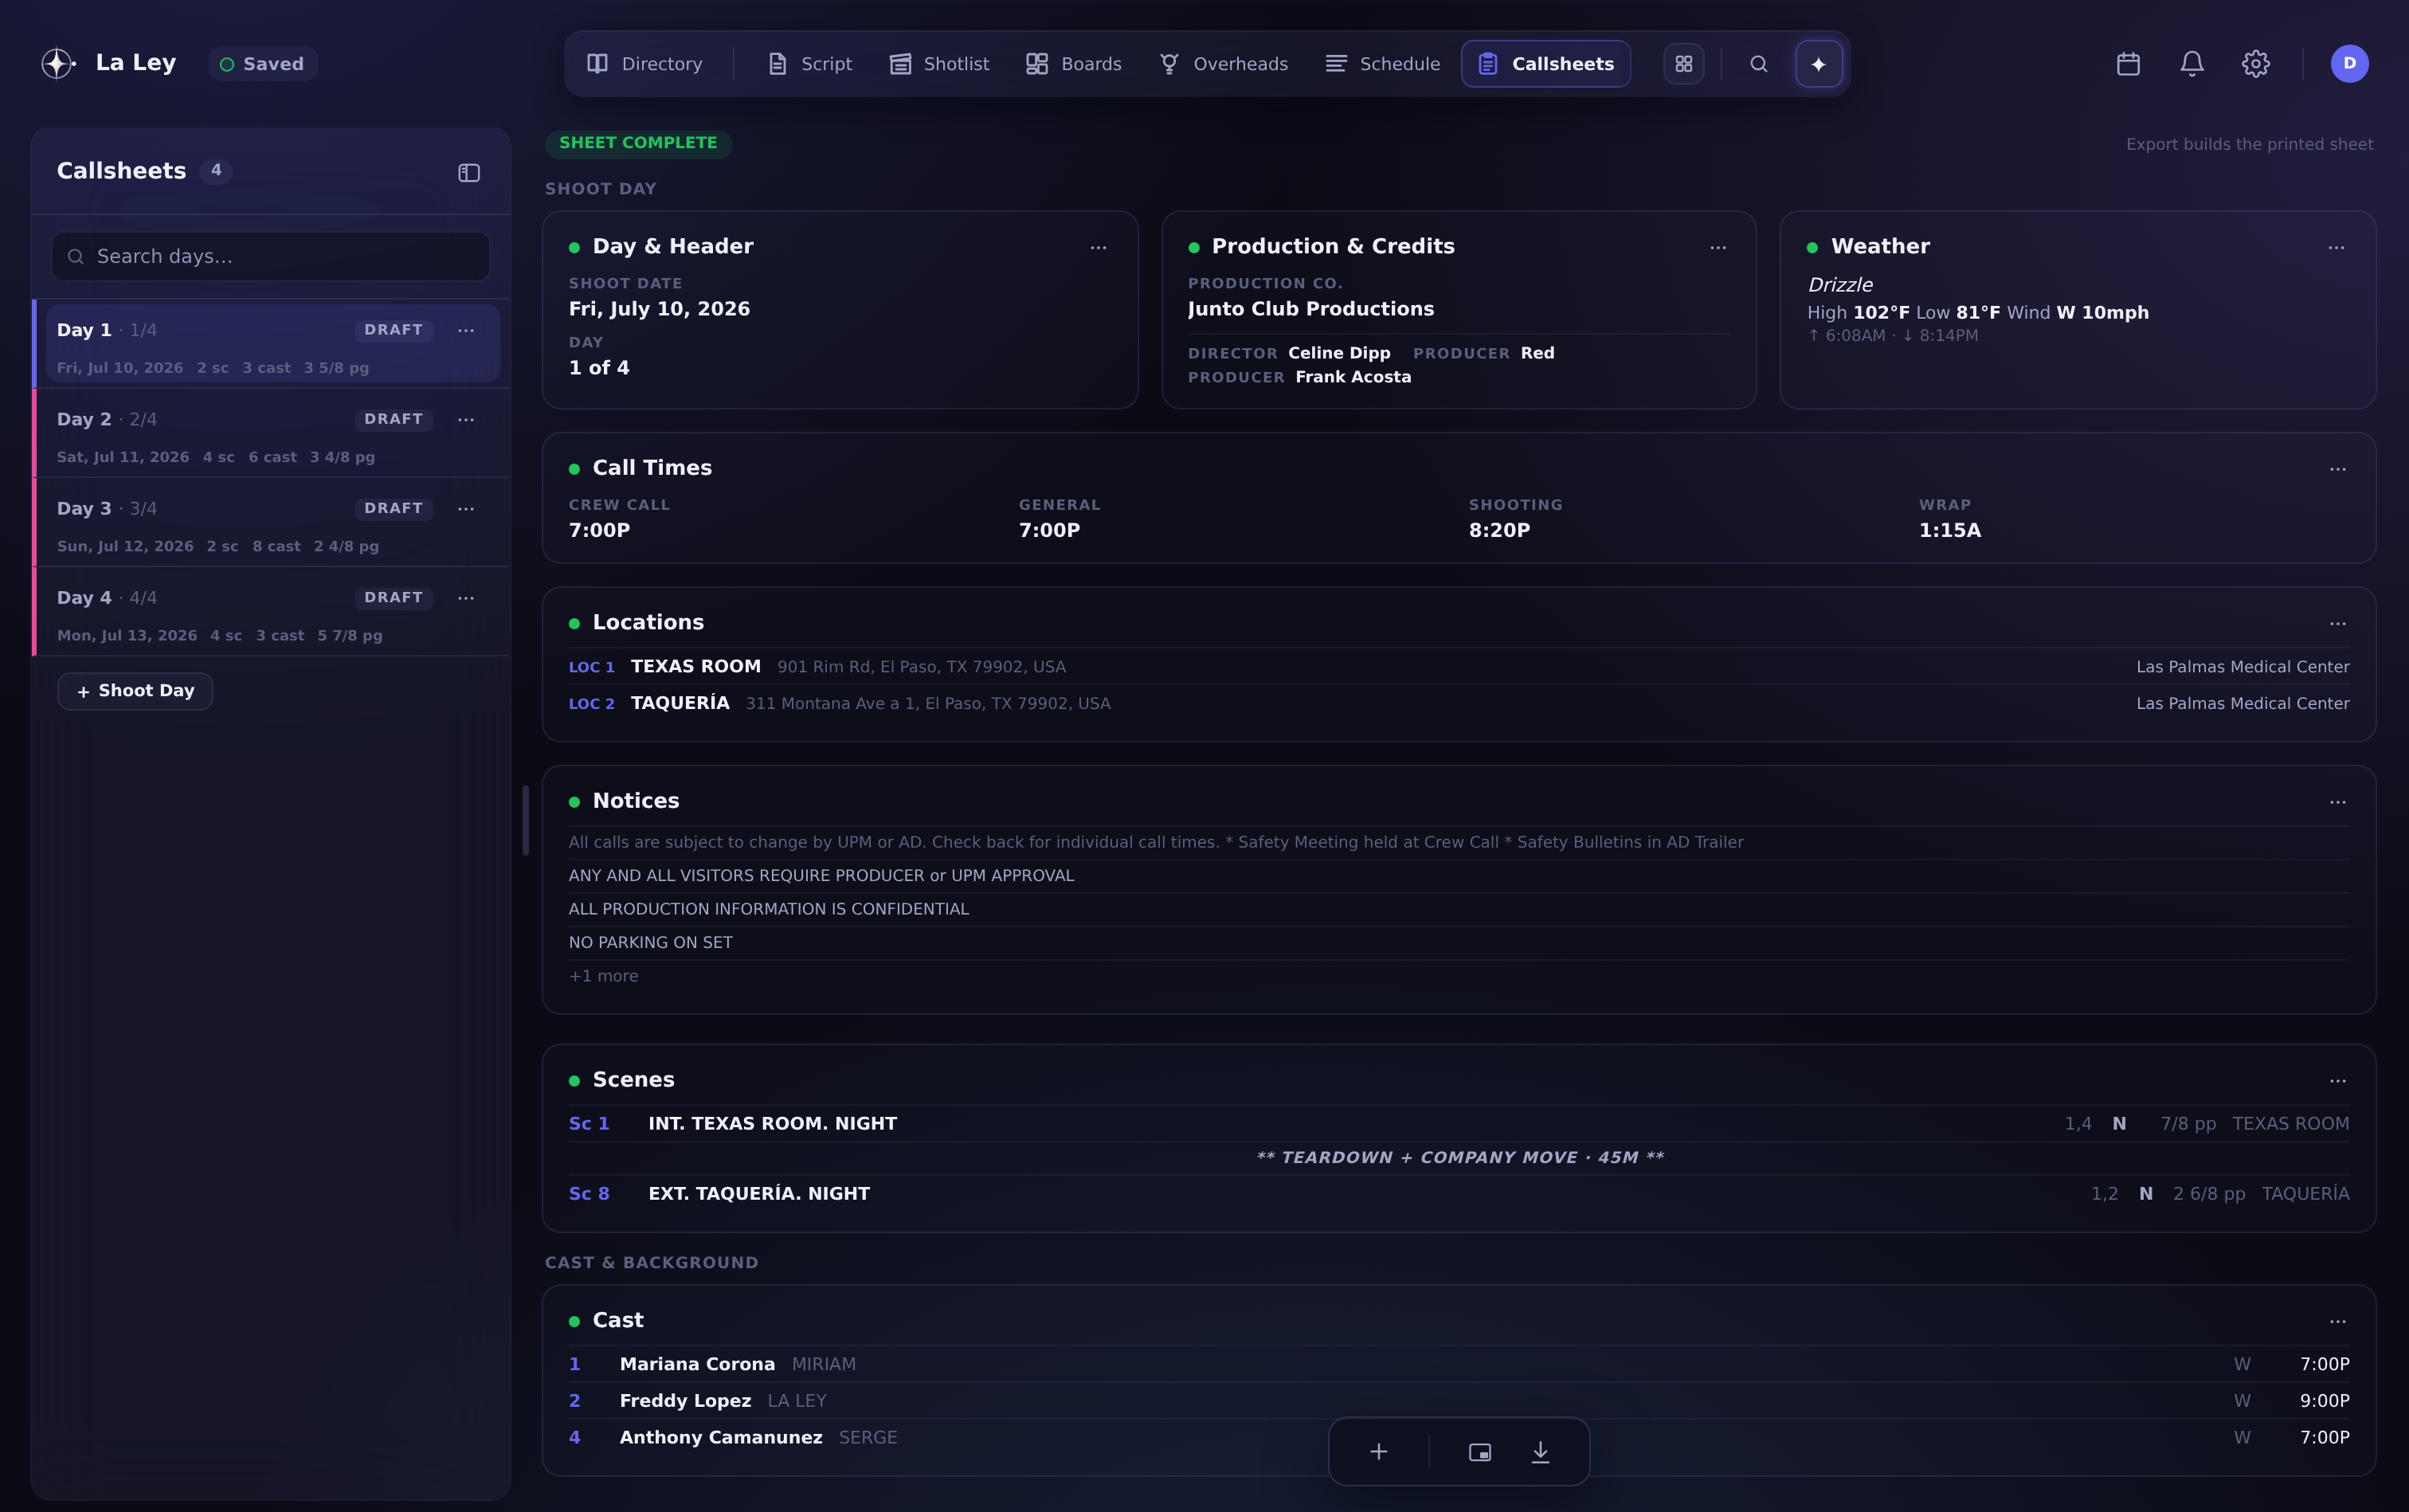Open Weather card options menu

coord(2336,247)
